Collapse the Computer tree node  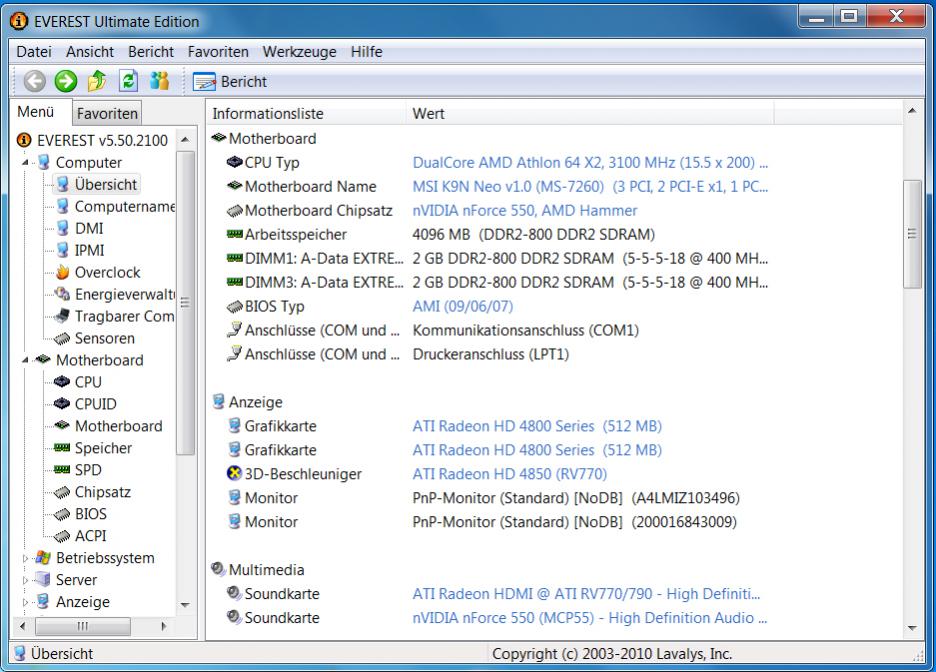(25, 162)
